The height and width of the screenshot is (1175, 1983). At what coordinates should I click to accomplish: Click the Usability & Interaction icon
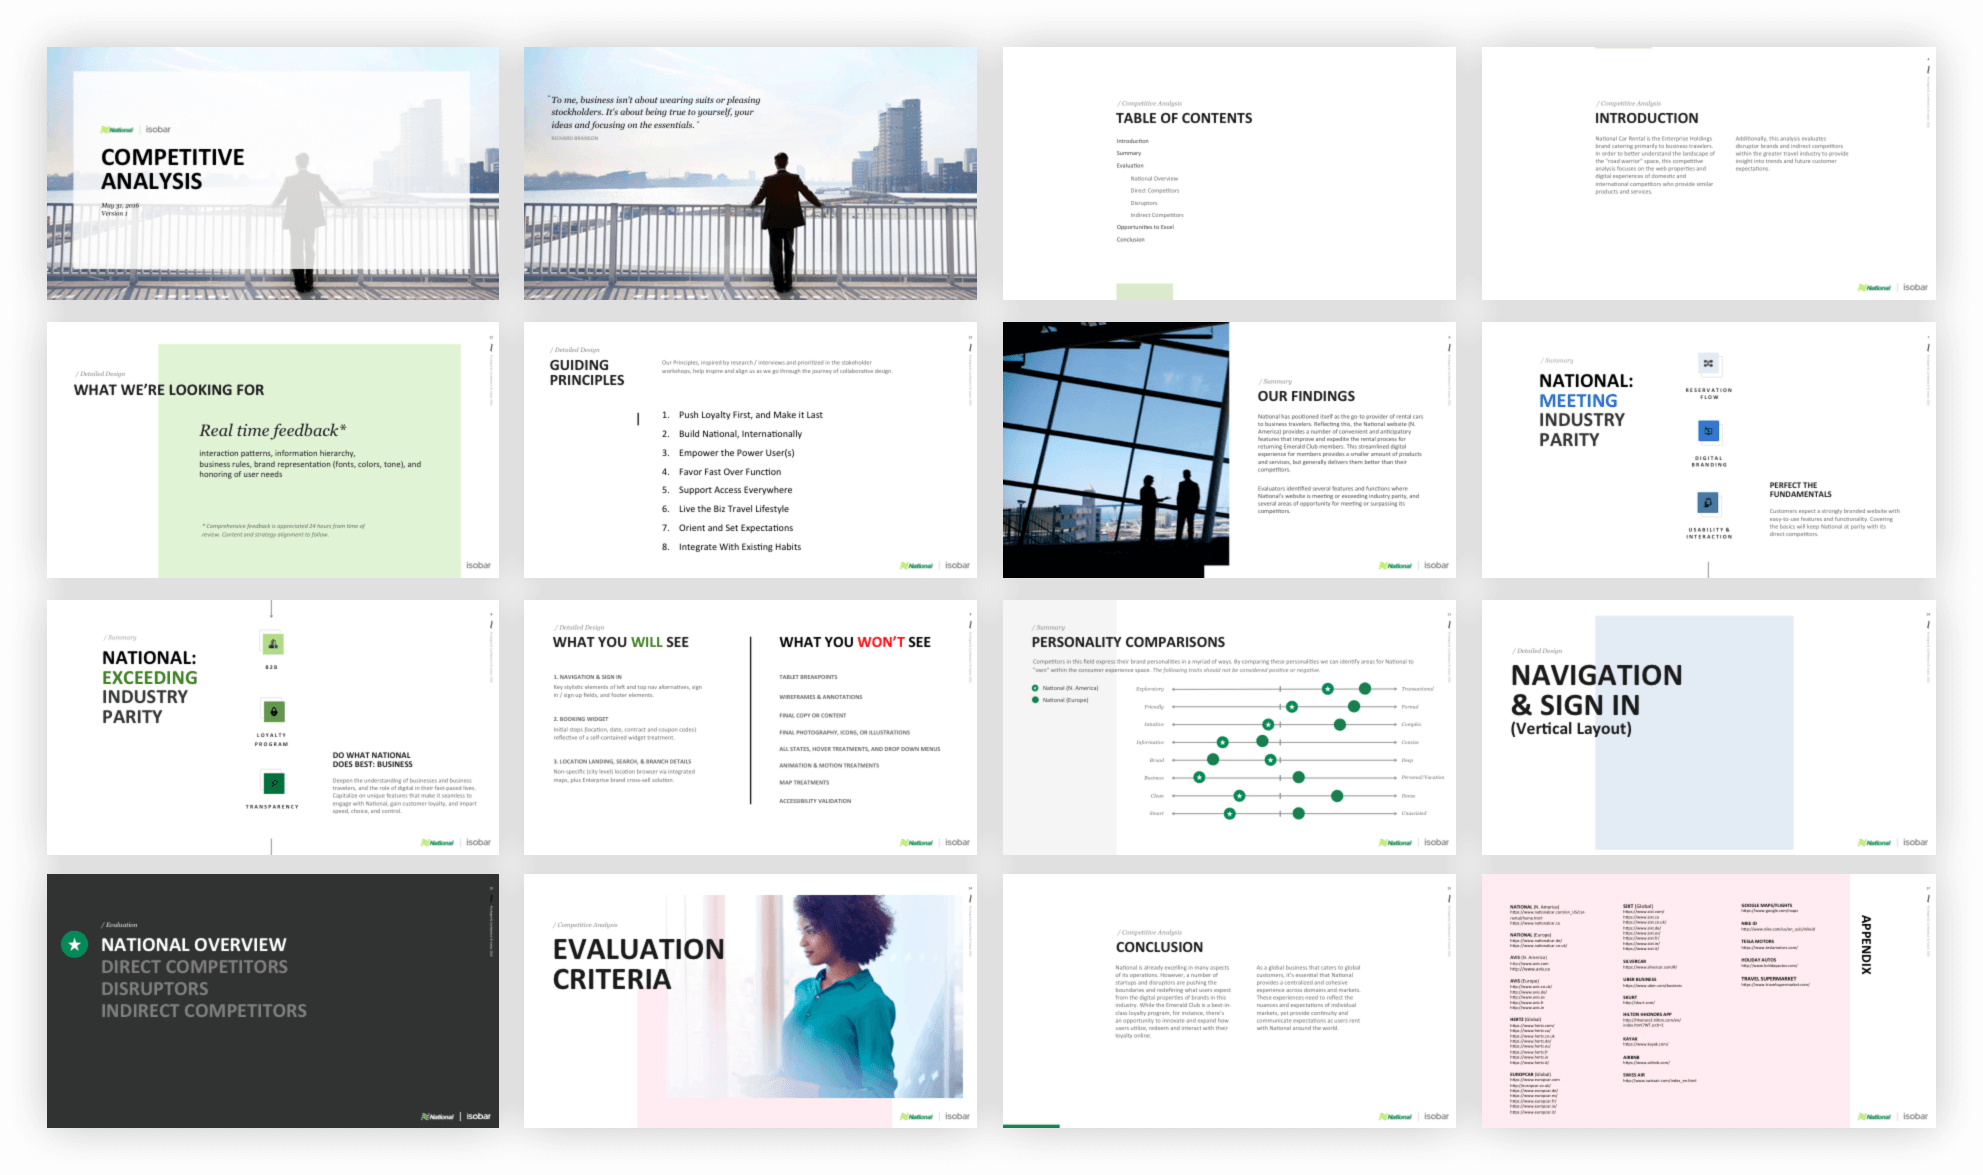[x=1708, y=502]
